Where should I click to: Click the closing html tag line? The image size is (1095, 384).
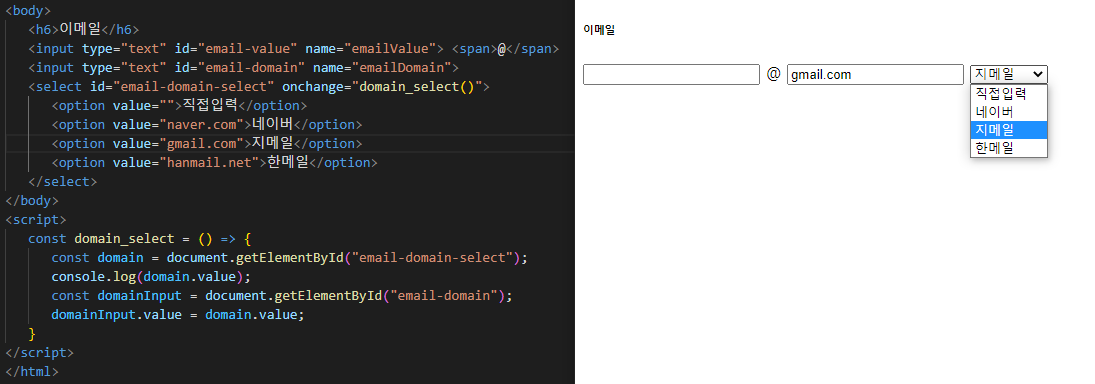point(31,371)
